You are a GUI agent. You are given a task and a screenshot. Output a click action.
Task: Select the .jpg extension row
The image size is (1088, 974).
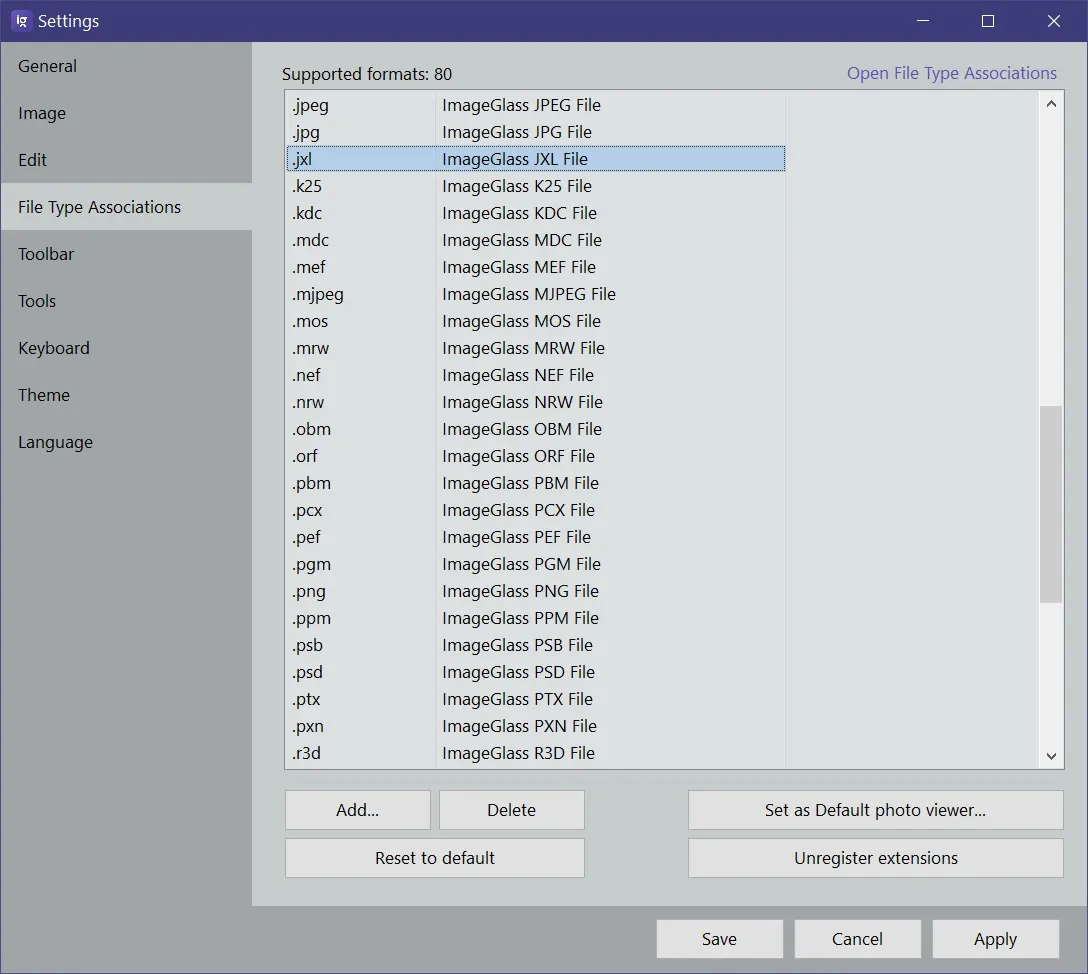tap(536, 132)
